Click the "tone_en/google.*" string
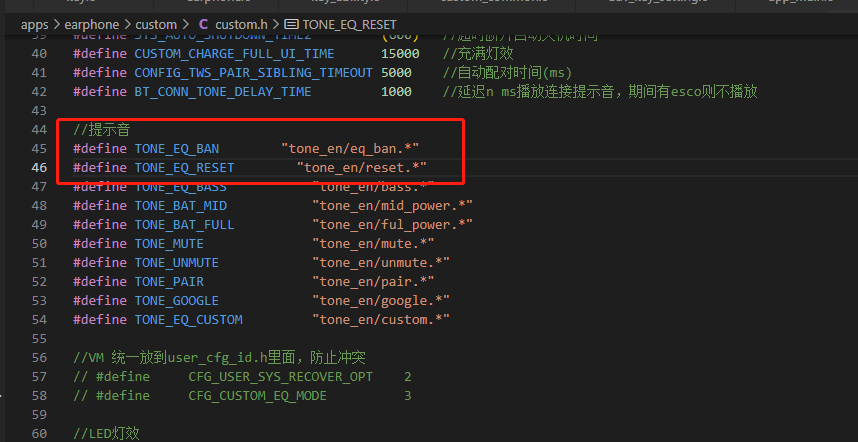This screenshot has width=858, height=442. coord(381,301)
